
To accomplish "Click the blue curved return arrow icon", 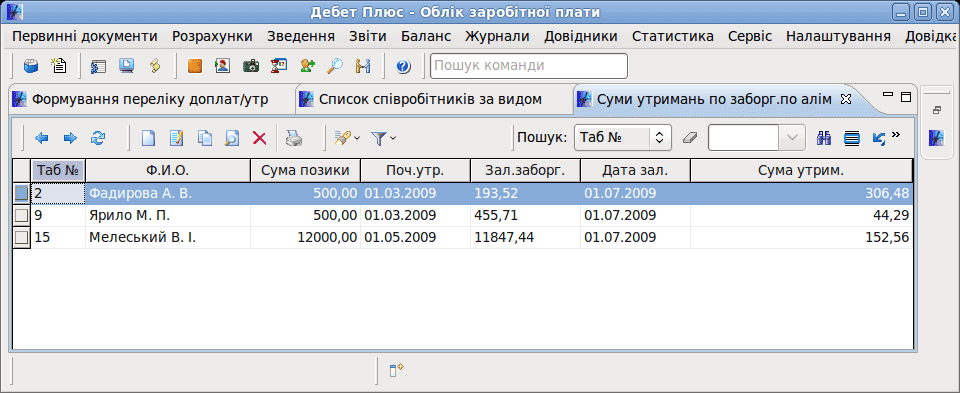I will 879,138.
